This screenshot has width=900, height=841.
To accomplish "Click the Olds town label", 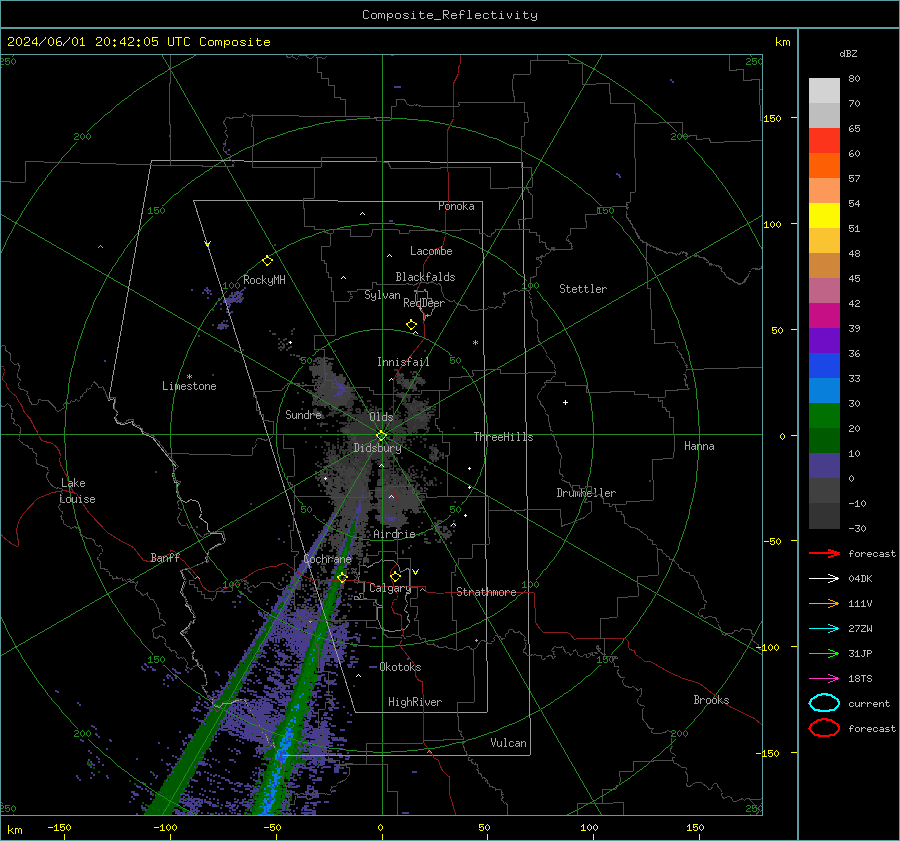I will point(381,417).
